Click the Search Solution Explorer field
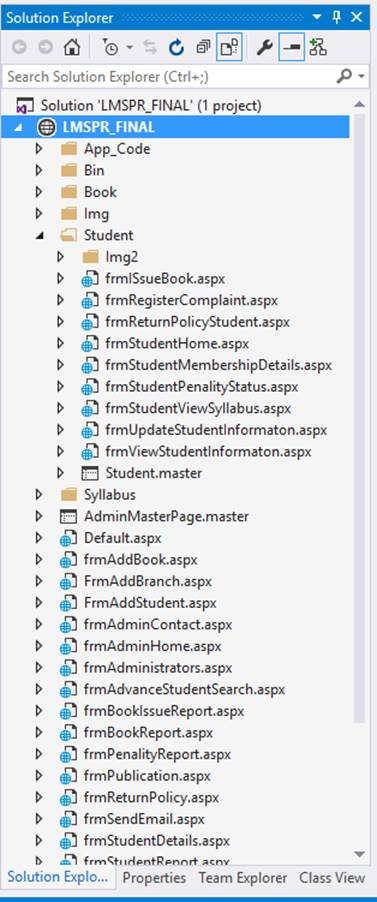The height and width of the screenshot is (902, 377). (170, 76)
